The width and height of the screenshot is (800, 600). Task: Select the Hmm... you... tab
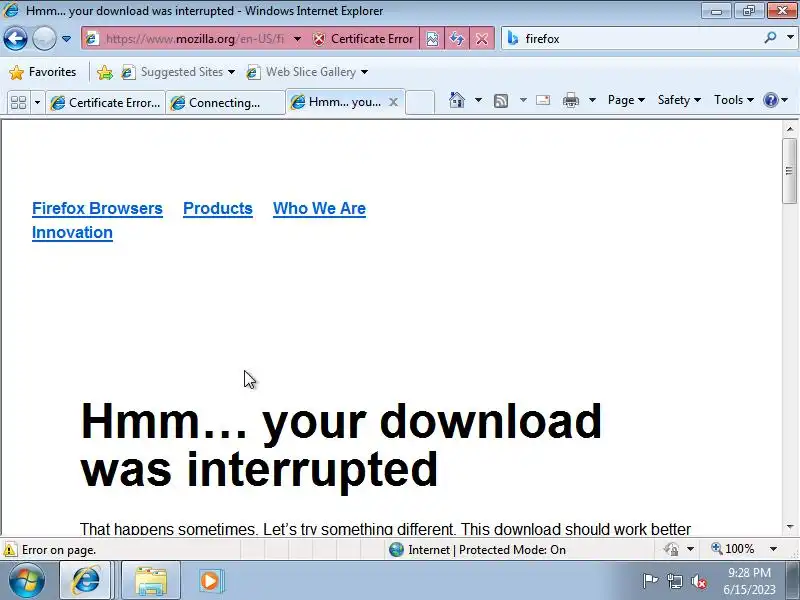pos(337,102)
